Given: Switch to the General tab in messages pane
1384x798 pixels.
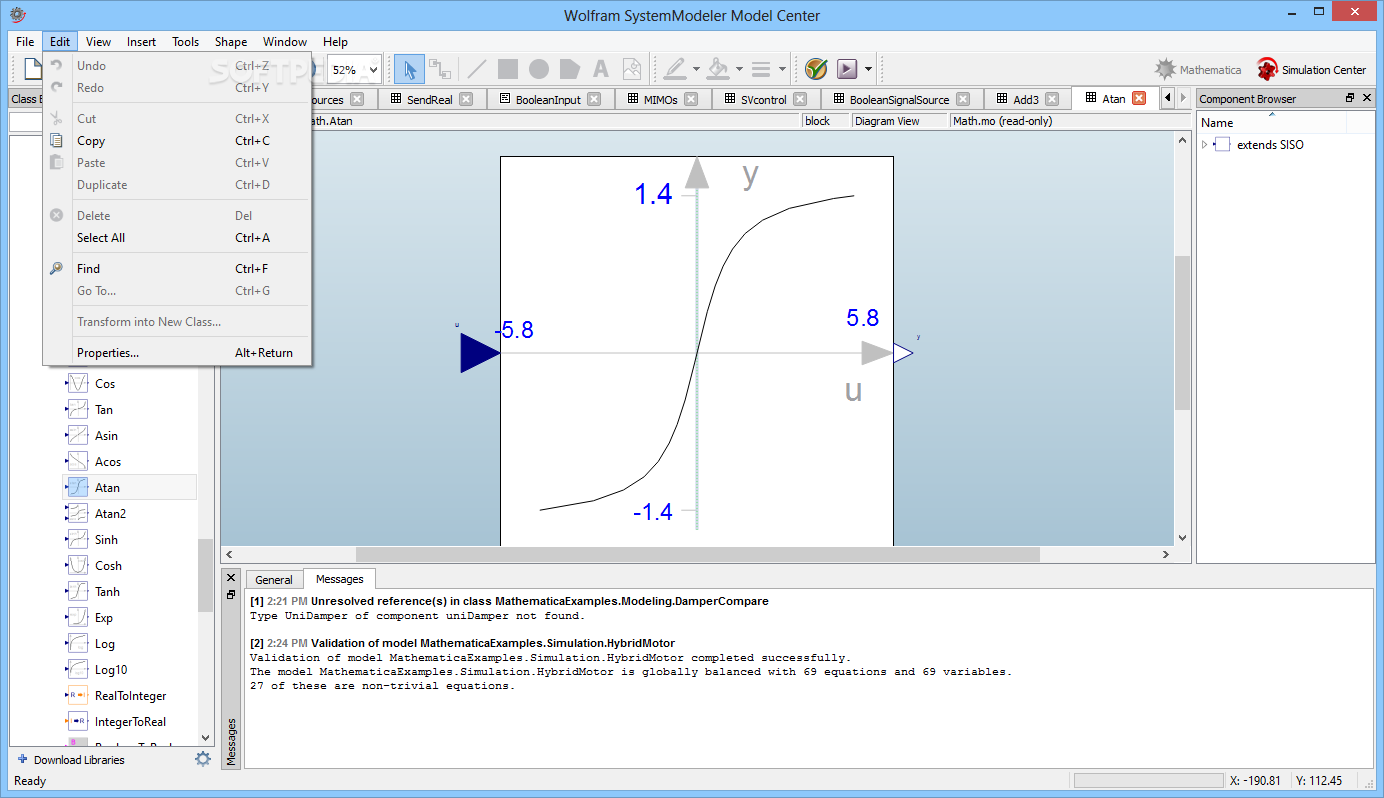Looking at the screenshot, I should click(x=274, y=580).
